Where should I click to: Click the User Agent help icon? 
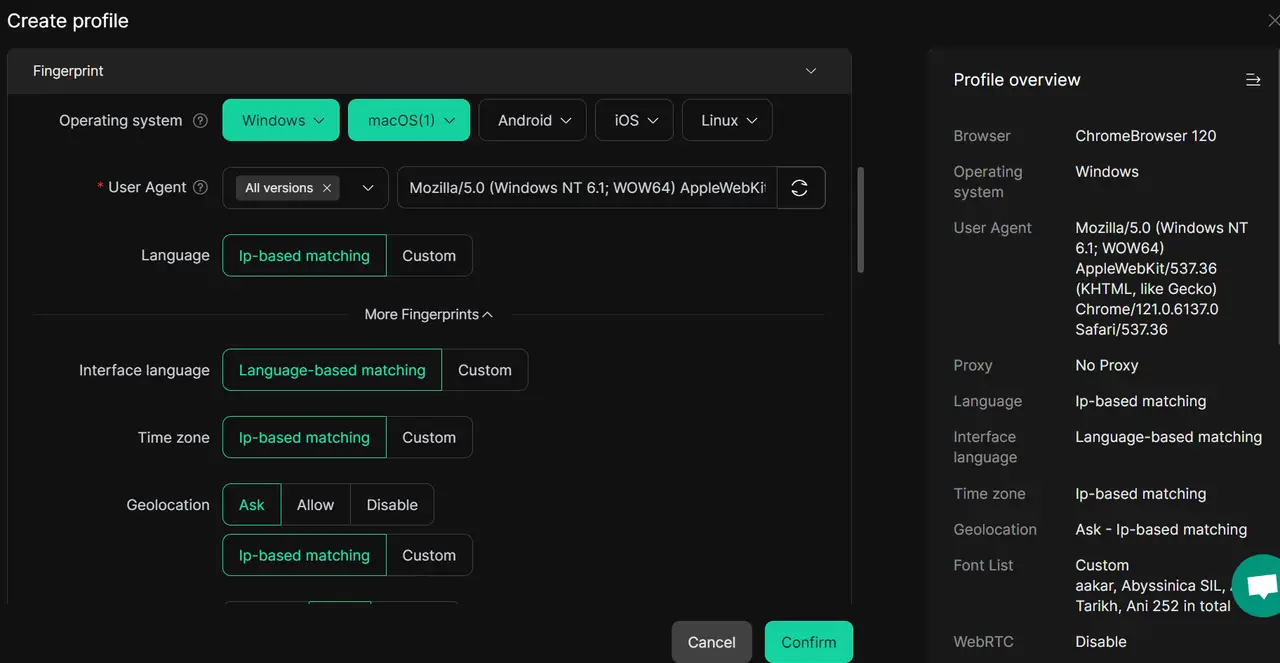point(200,188)
